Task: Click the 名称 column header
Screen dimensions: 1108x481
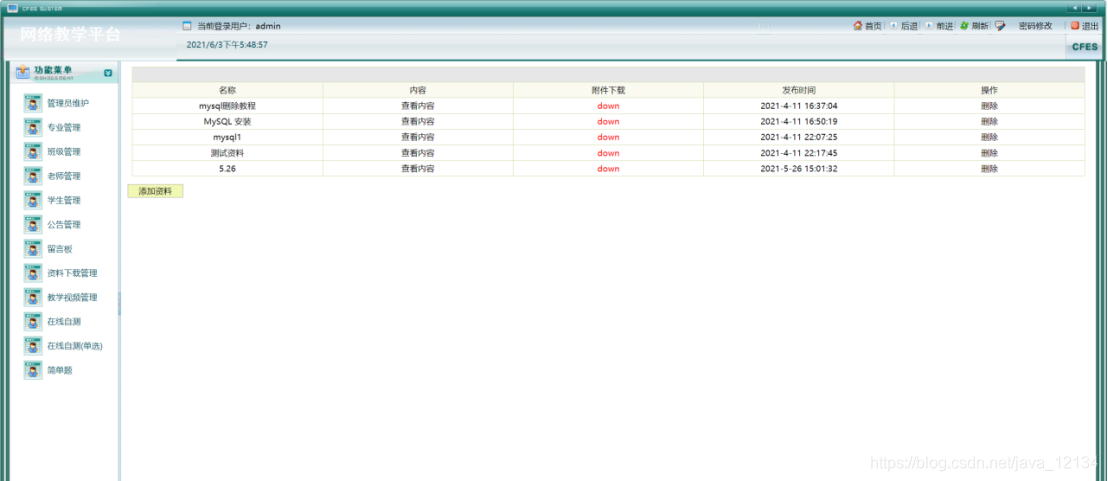Action: click(227, 90)
